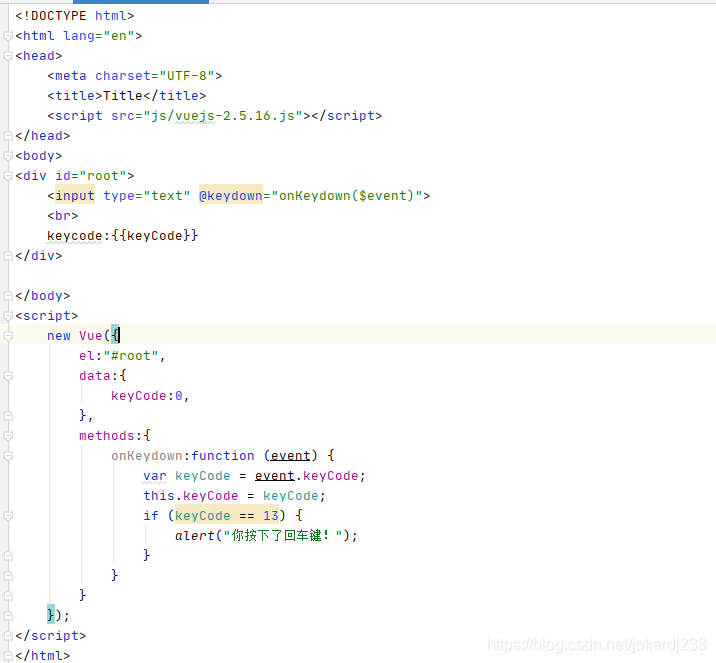
Task: Click the onKeydown method name
Action: pos(147,456)
